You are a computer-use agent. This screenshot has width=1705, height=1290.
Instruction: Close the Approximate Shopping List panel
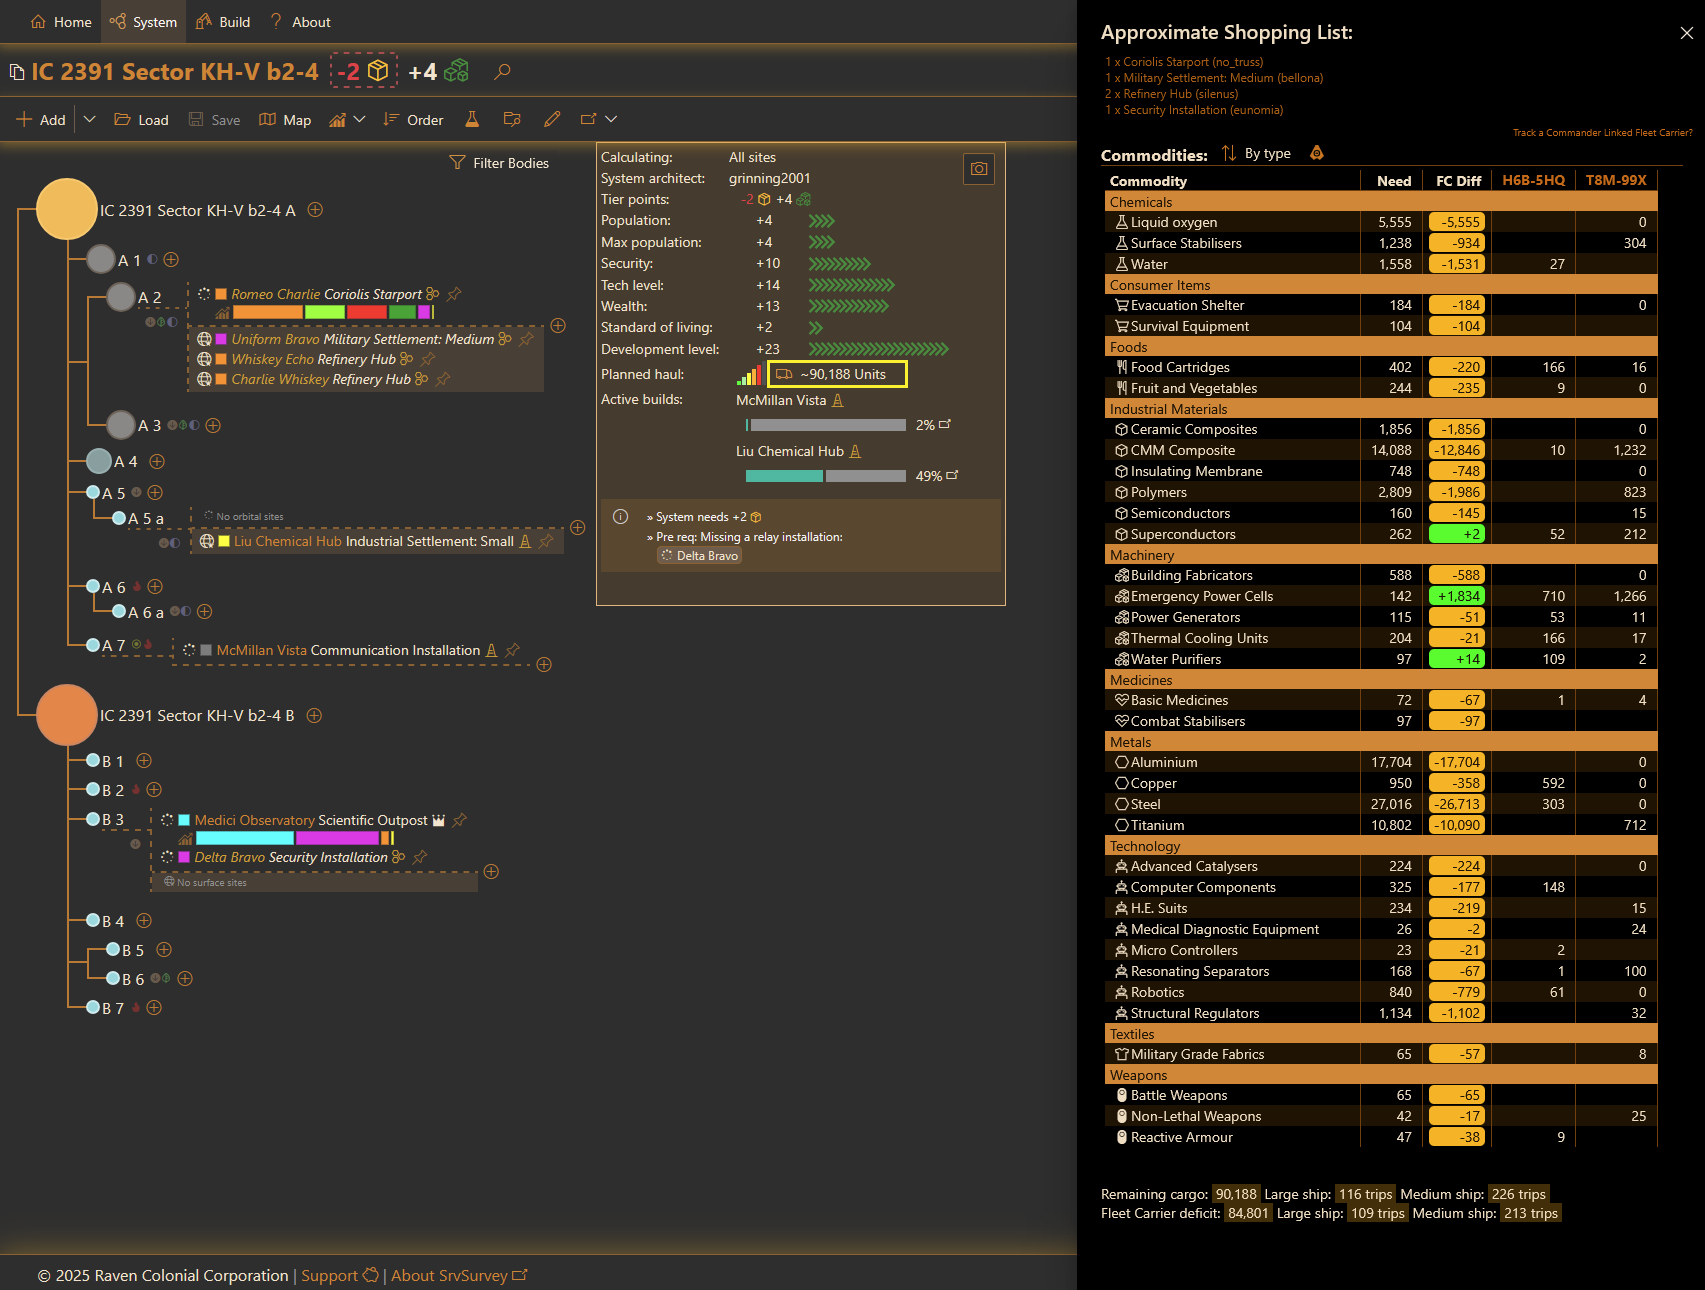(1686, 33)
